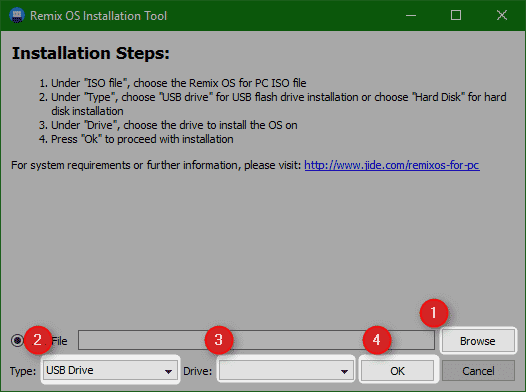Click inside the ISO file path field
The image size is (526, 392).
(x=256, y=340)
